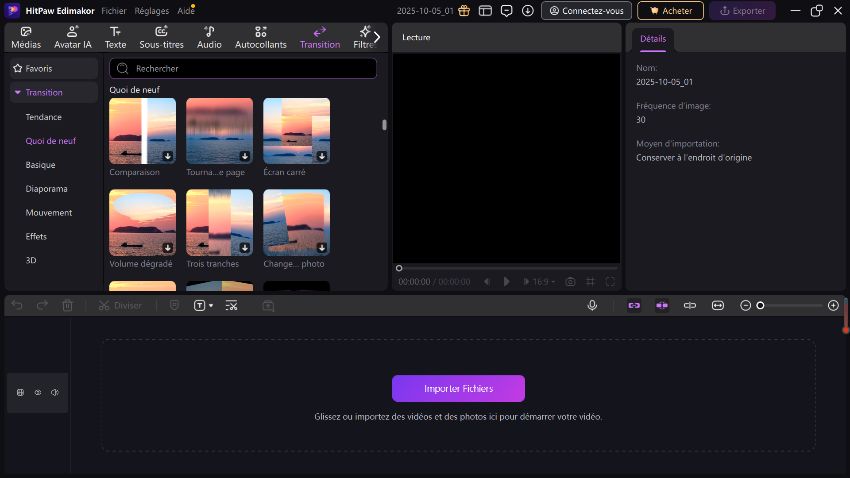This screenshot has width=850, height=478.
Task: Open the Autocollants tab
Action: pyautogui.click(x=260, y=37)
